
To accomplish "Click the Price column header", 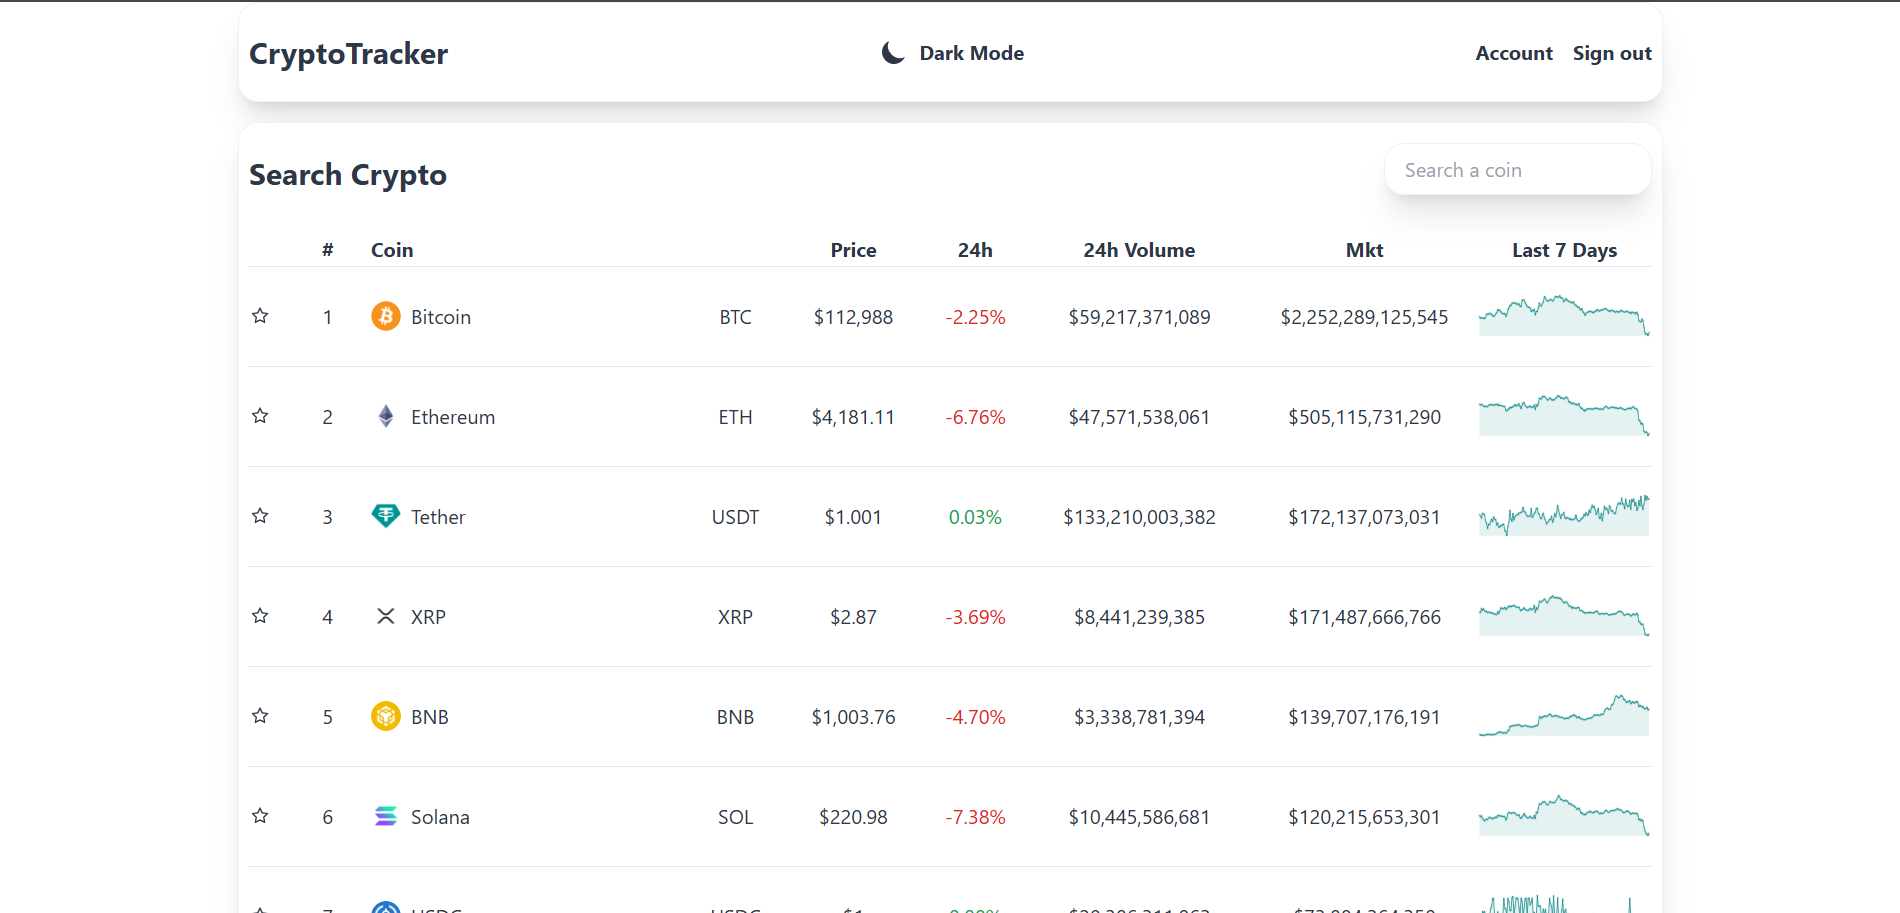I will click(853, 250).
